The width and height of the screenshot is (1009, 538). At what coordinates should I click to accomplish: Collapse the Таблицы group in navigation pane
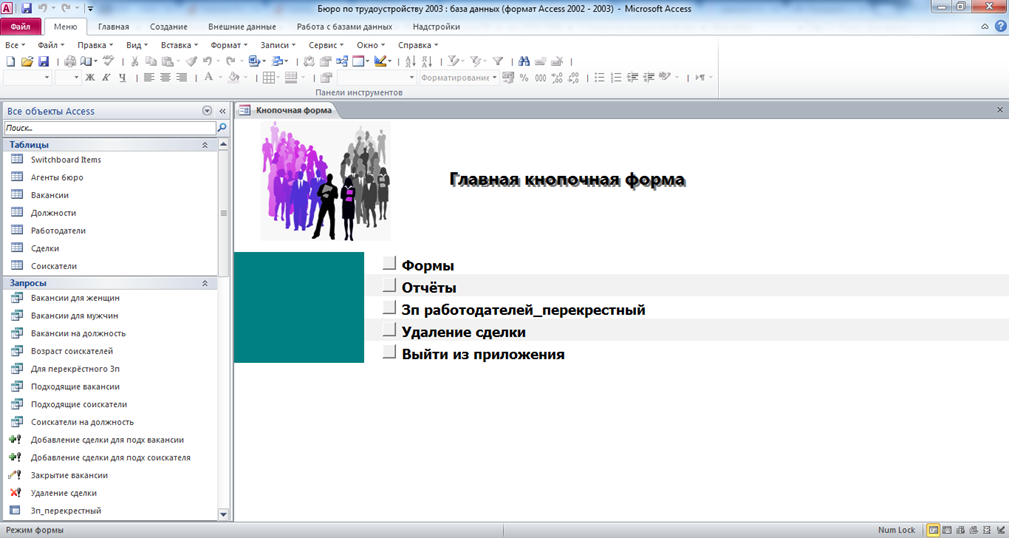point(205,145)
